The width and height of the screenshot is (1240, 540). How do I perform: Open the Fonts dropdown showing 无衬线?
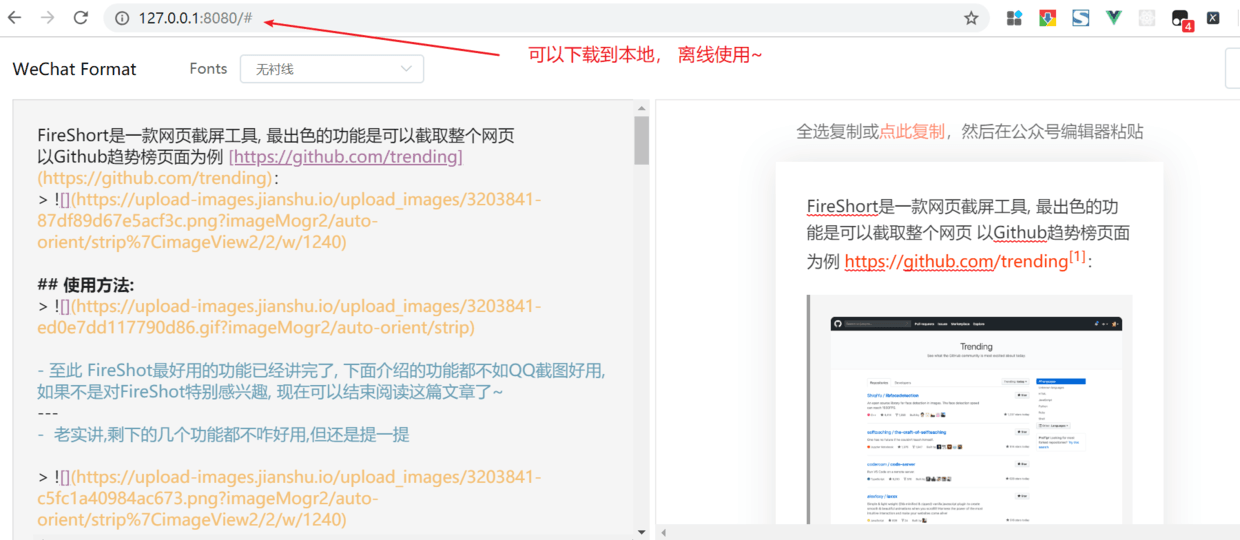tap(332, 69)
